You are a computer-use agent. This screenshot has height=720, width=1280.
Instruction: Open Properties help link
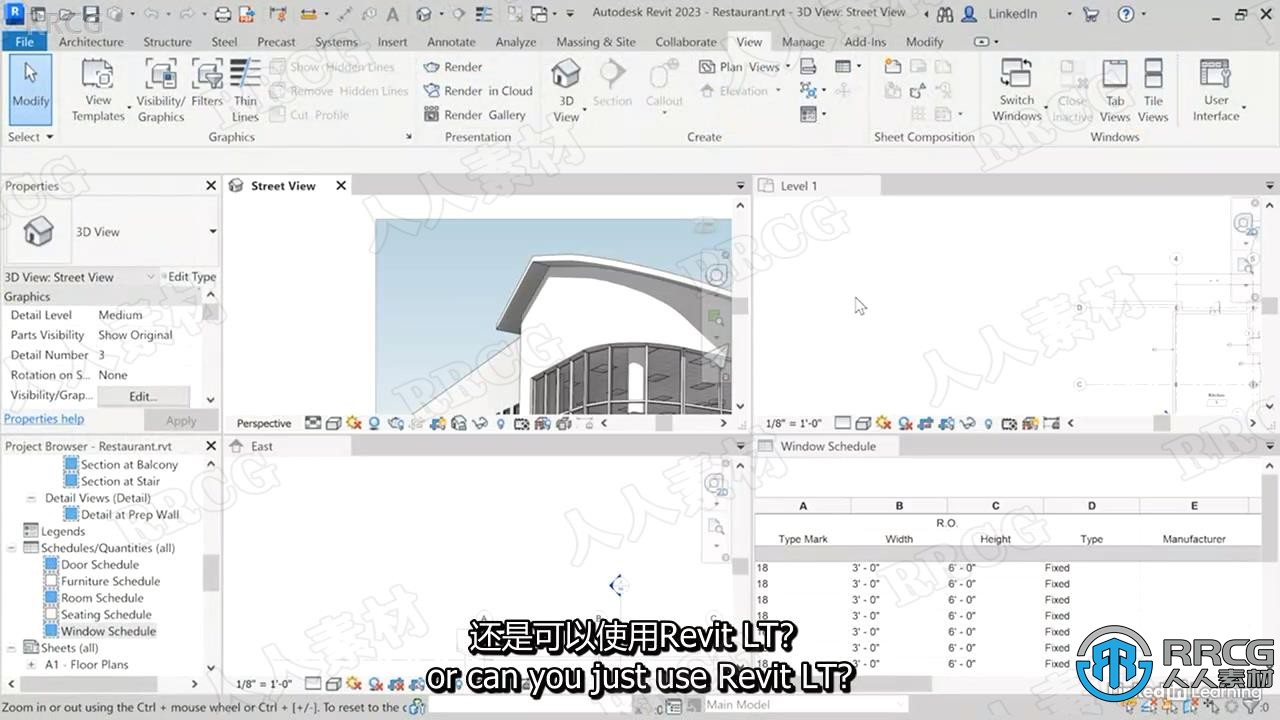(44, 419)
